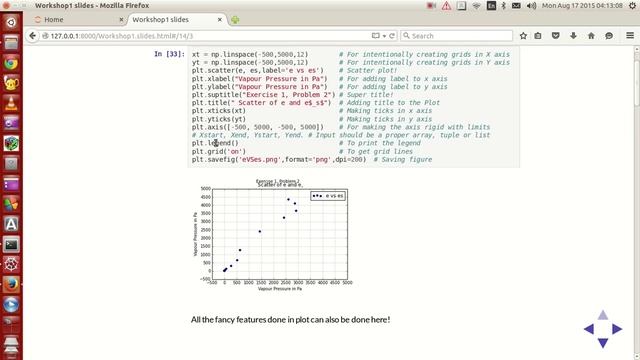This screenshot has width=640, height=360.
Task: Open the En keyboard layout indicator
Action: click(x=491, y=6)
